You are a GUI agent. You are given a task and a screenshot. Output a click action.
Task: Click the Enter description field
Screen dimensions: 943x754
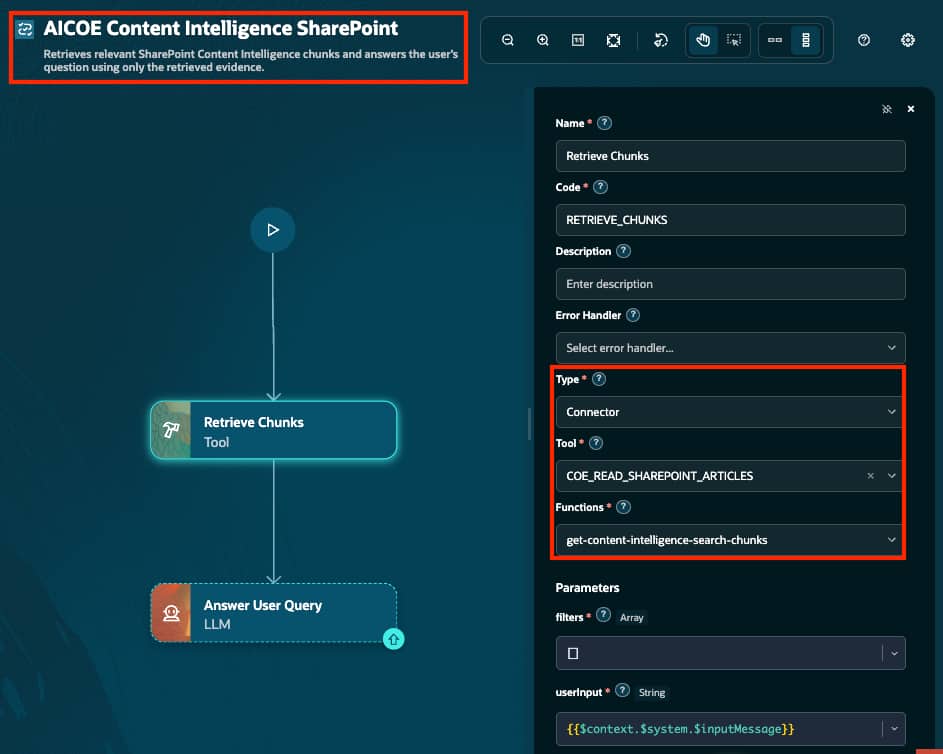point(730,284)
